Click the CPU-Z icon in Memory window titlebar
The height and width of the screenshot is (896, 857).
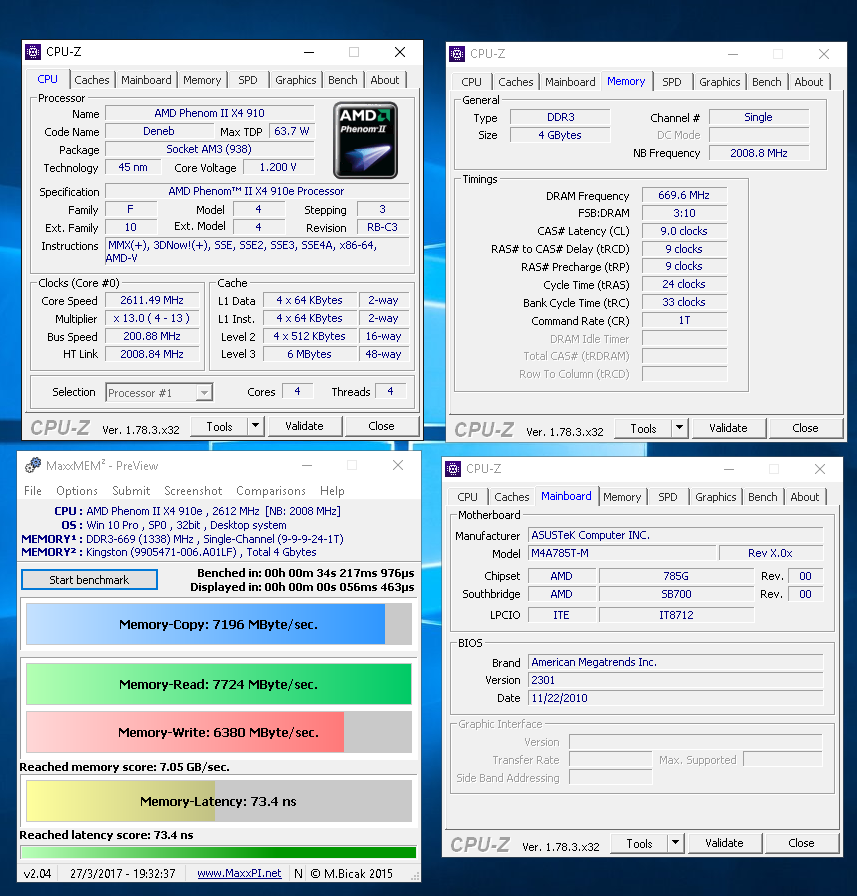(457, 54)
